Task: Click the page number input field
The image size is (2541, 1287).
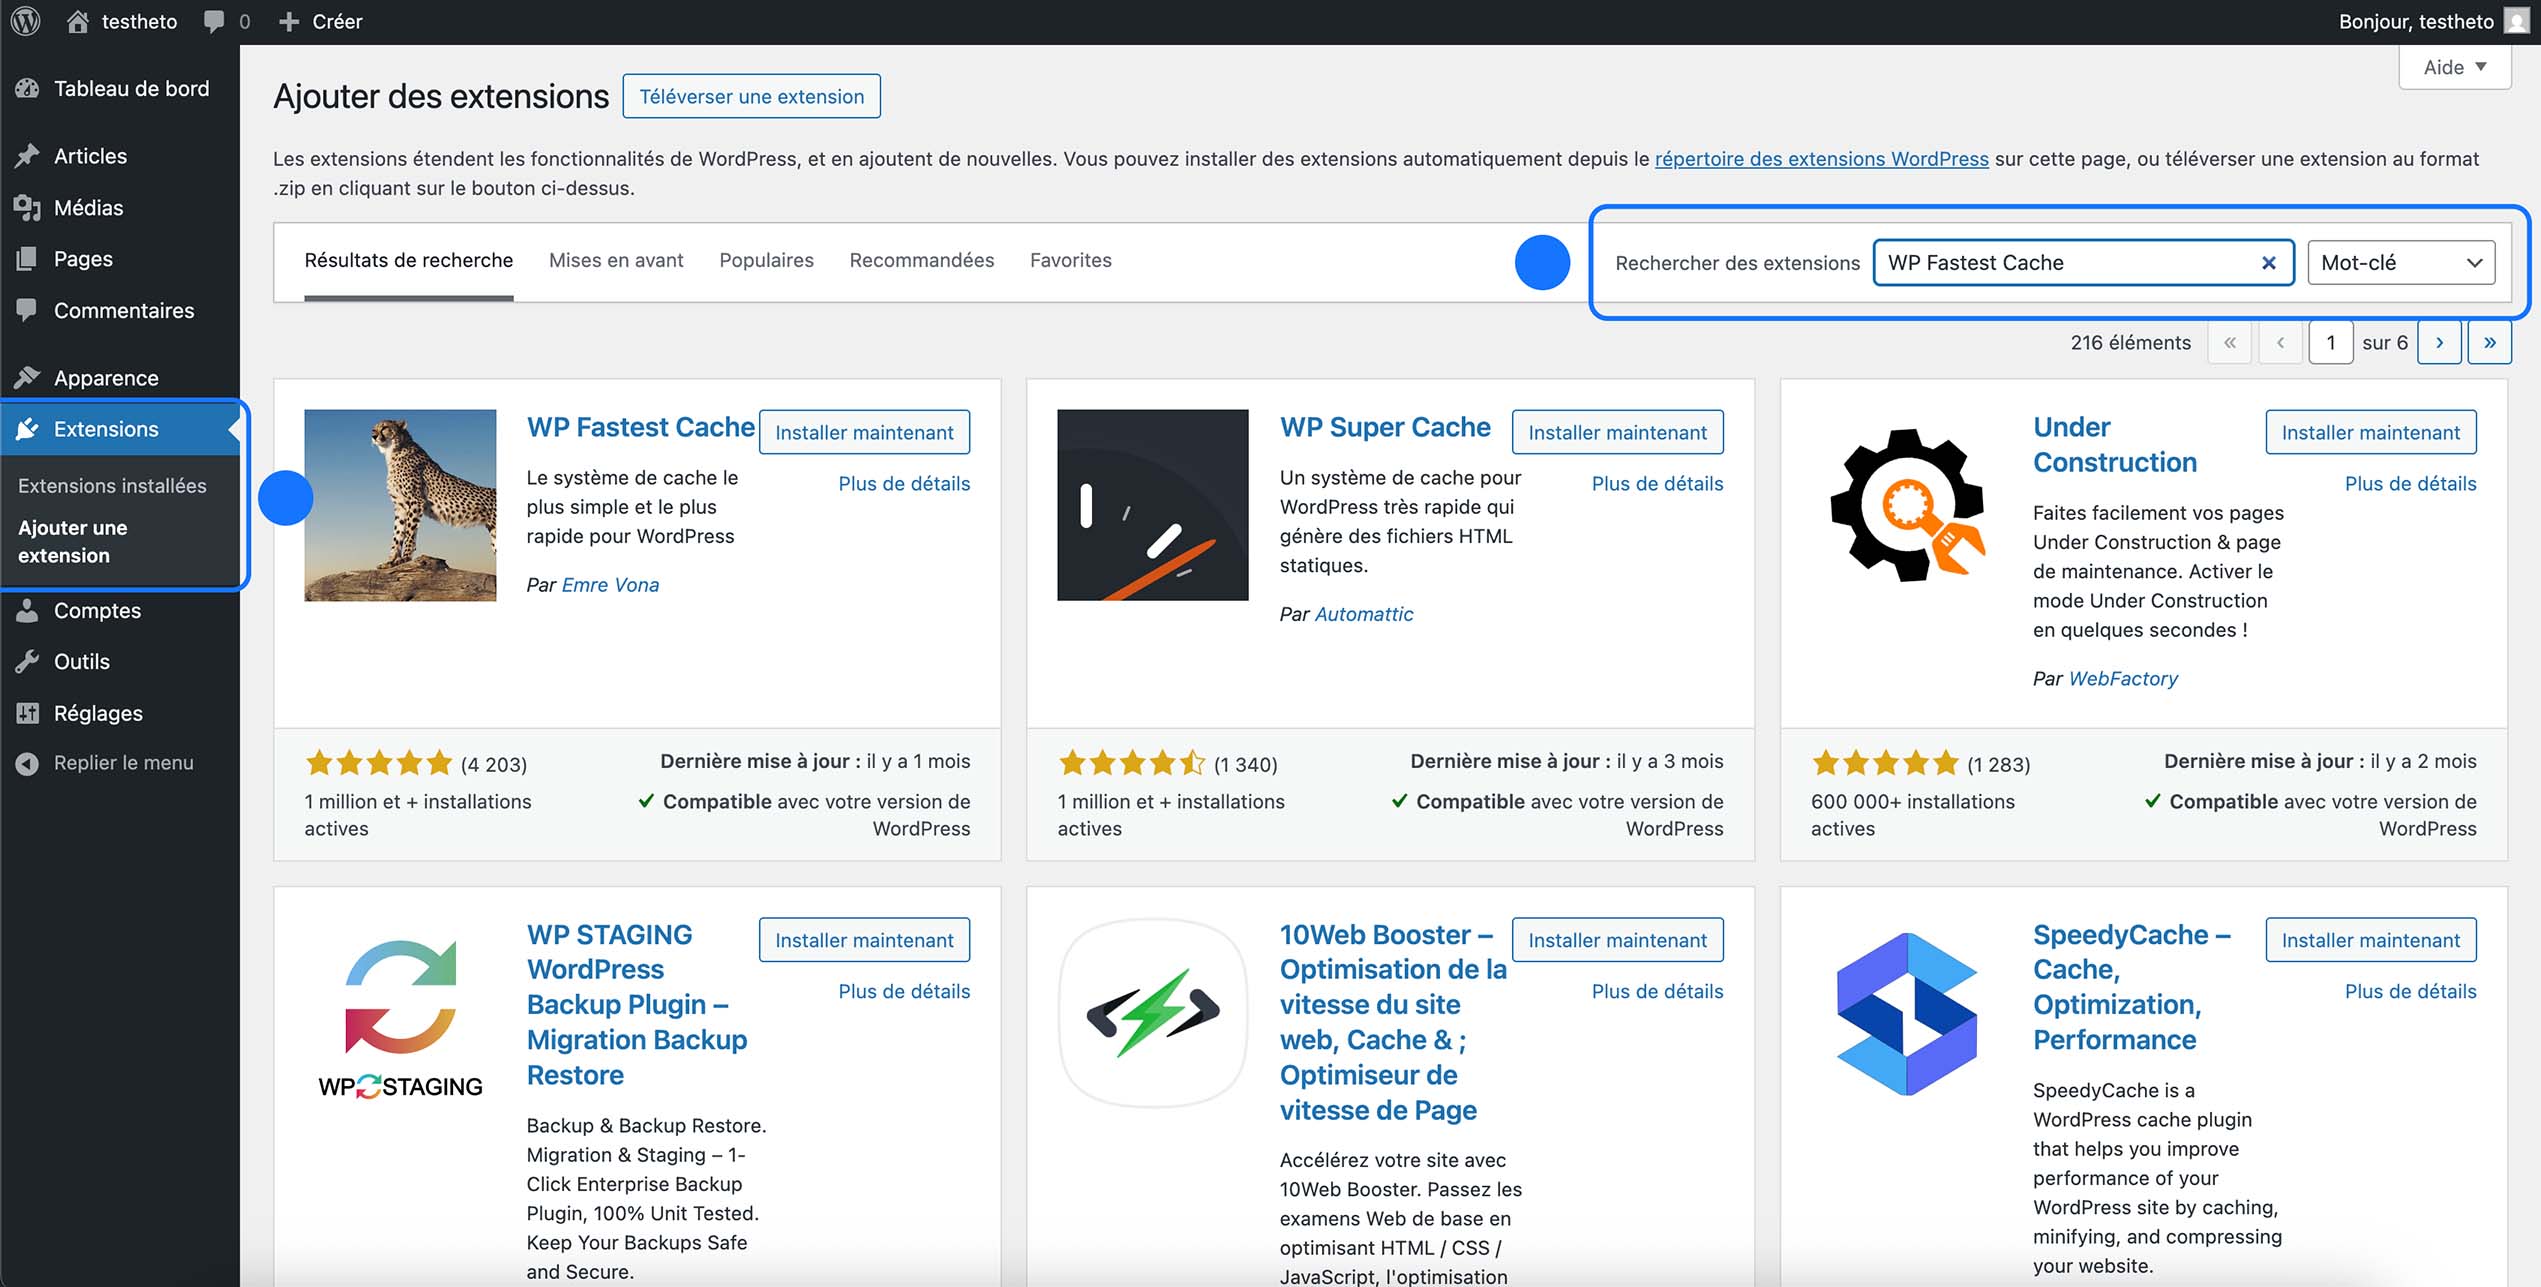Action: coord(2331,342)
